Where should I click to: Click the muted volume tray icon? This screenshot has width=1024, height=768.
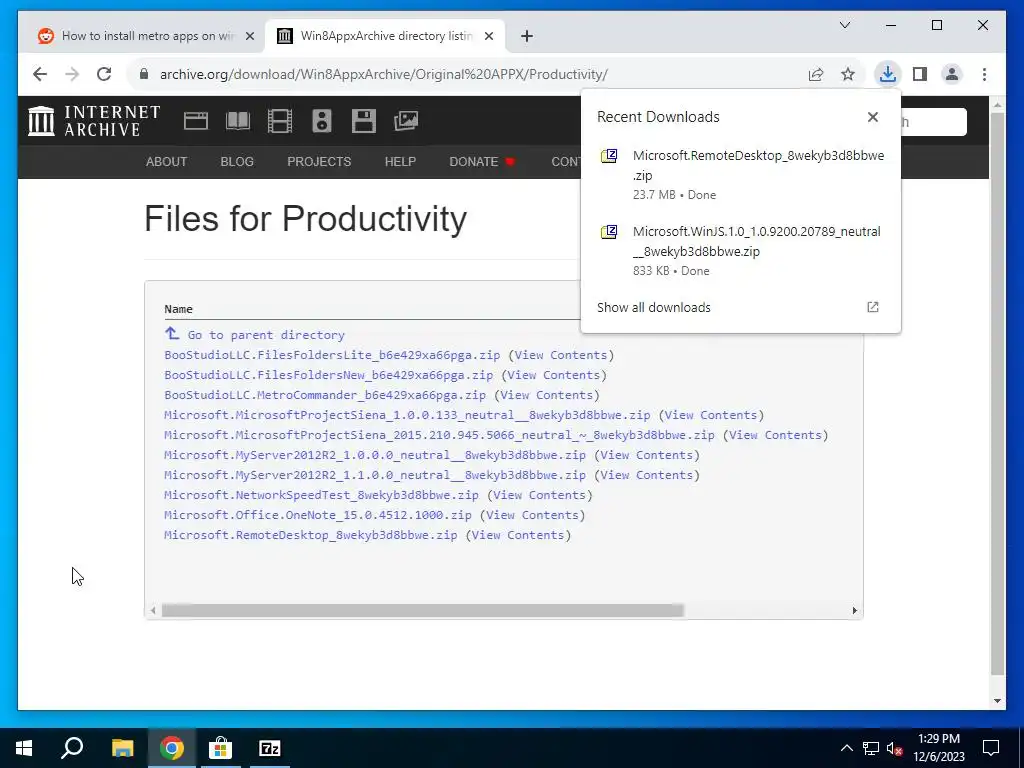tap(895, 748)
